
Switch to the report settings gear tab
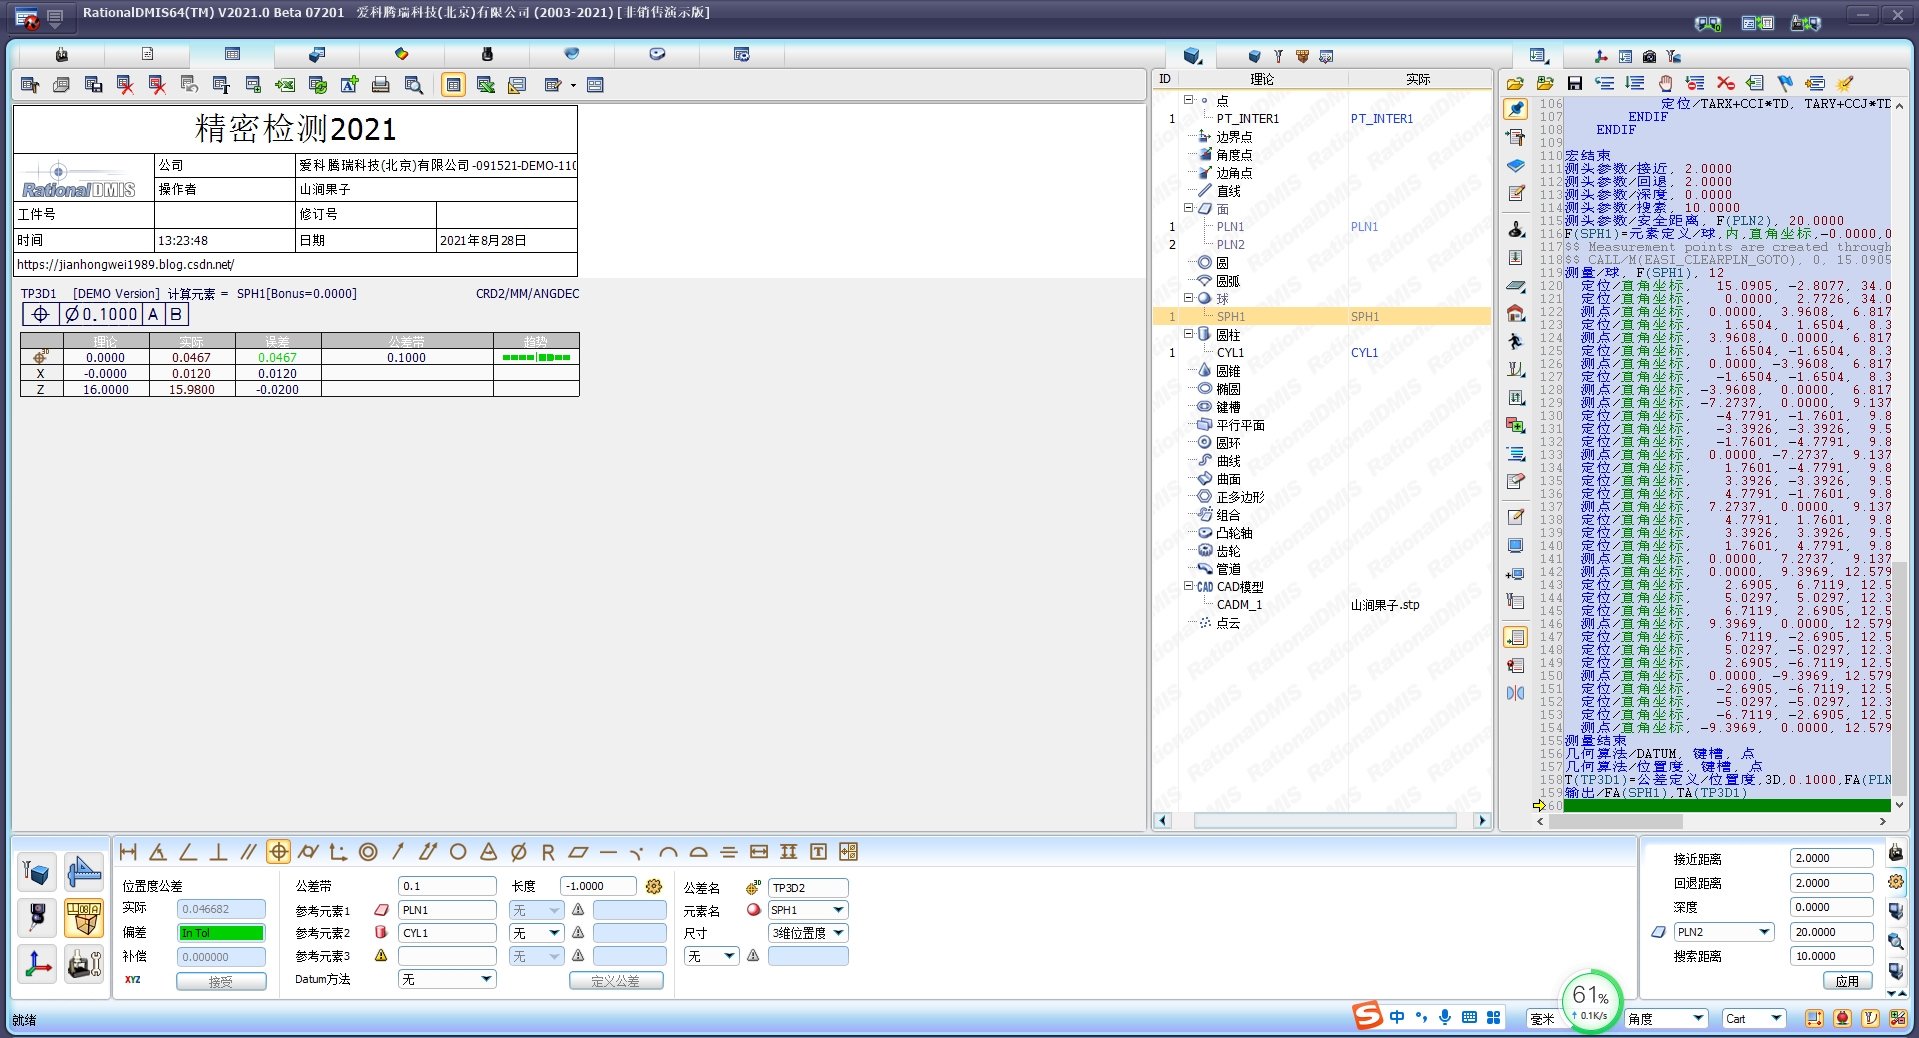click(x=741, y=54)
